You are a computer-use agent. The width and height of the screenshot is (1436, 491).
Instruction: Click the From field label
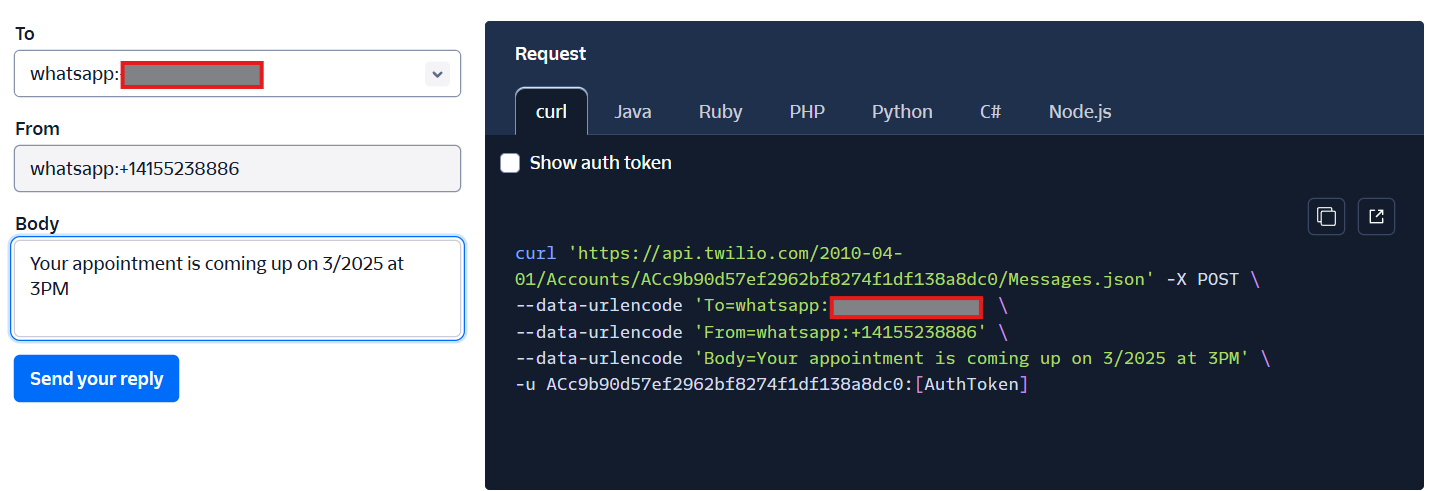(37, 129)
